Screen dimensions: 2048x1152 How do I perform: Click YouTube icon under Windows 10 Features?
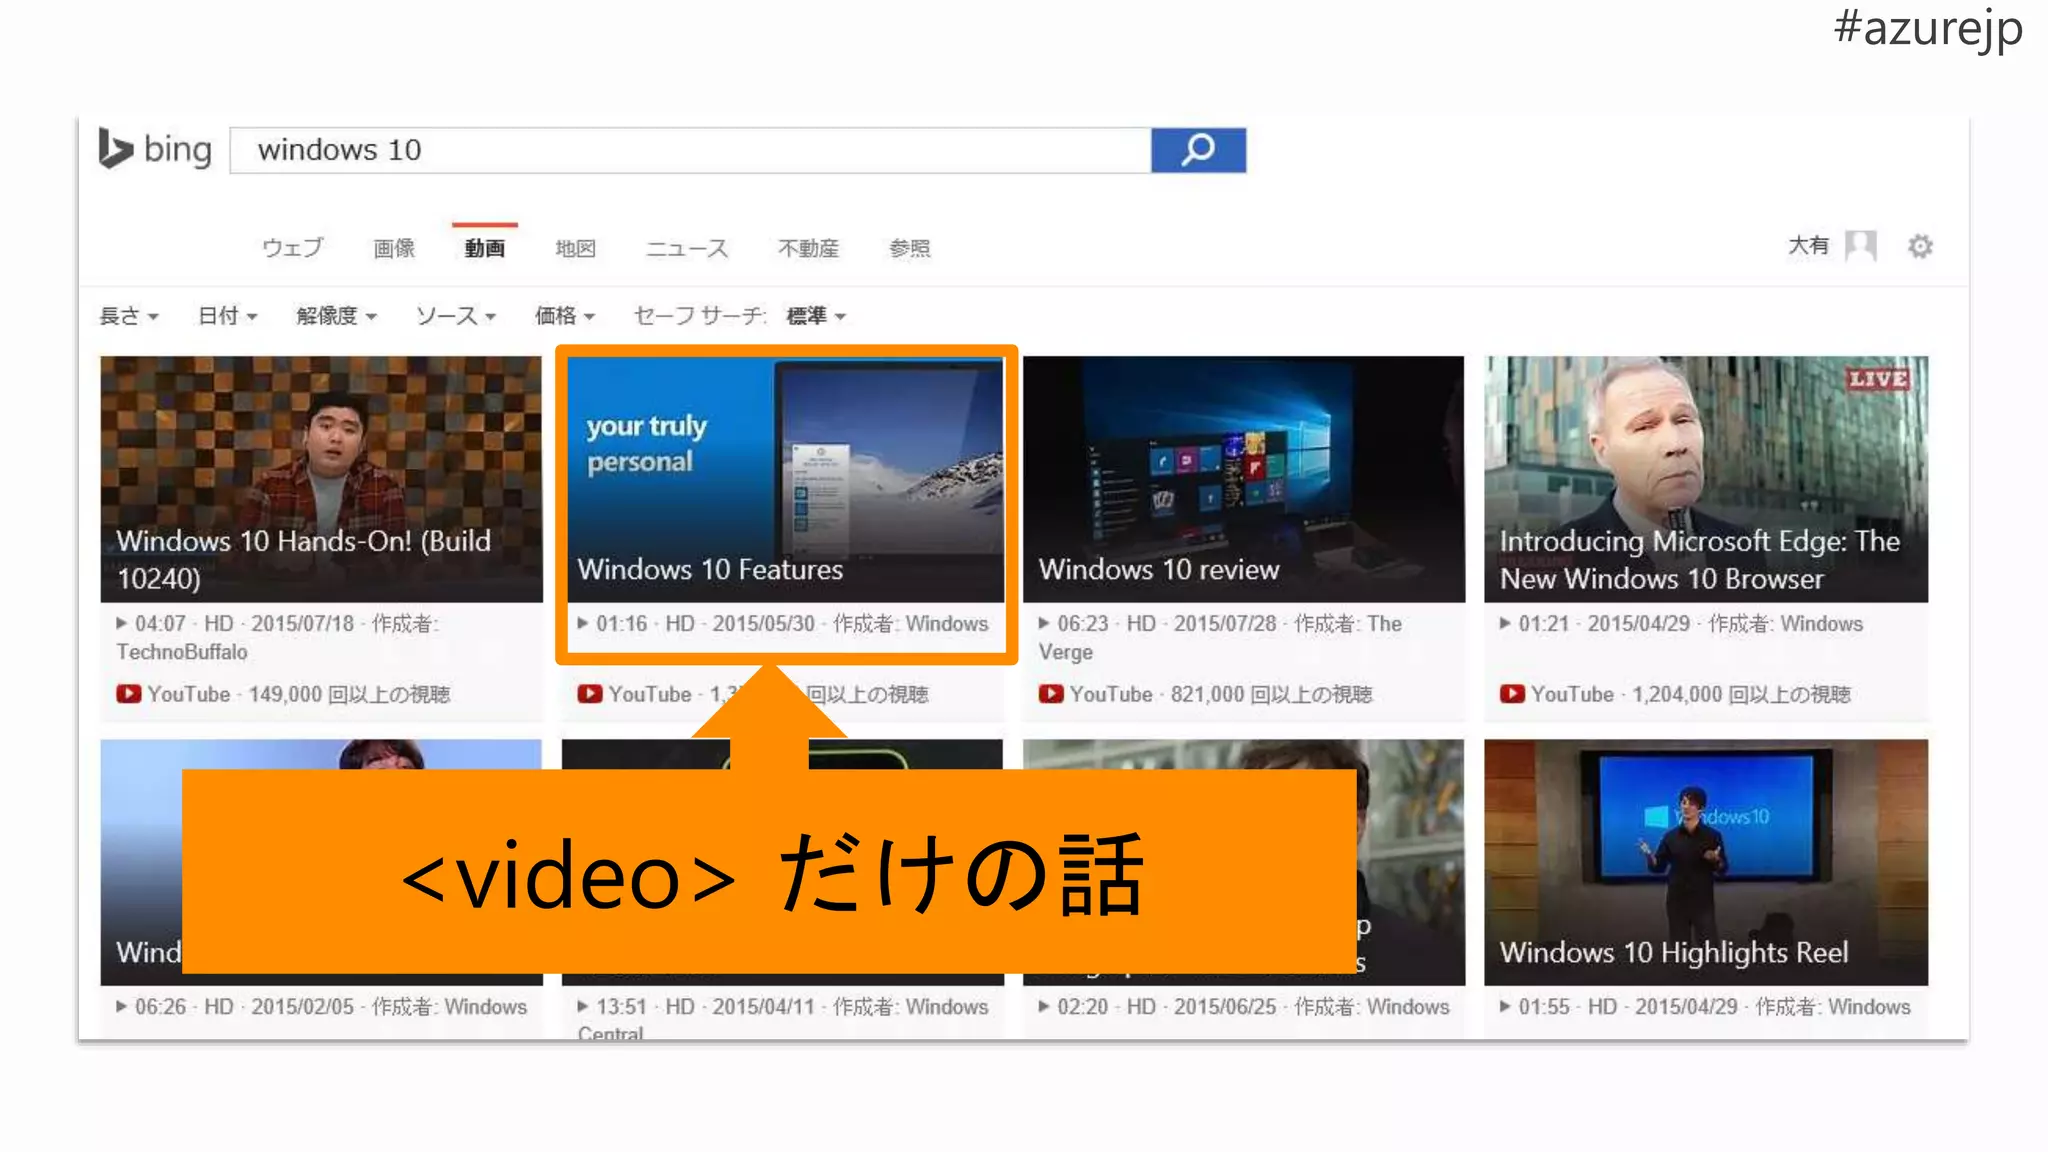click(x=590, y=693)
